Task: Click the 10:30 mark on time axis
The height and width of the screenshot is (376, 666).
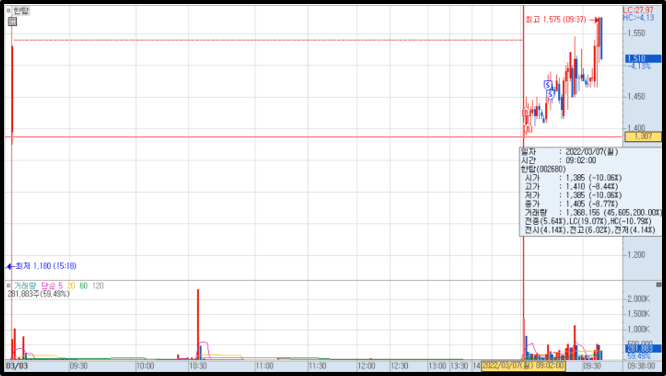Action: tap(198, 366)
